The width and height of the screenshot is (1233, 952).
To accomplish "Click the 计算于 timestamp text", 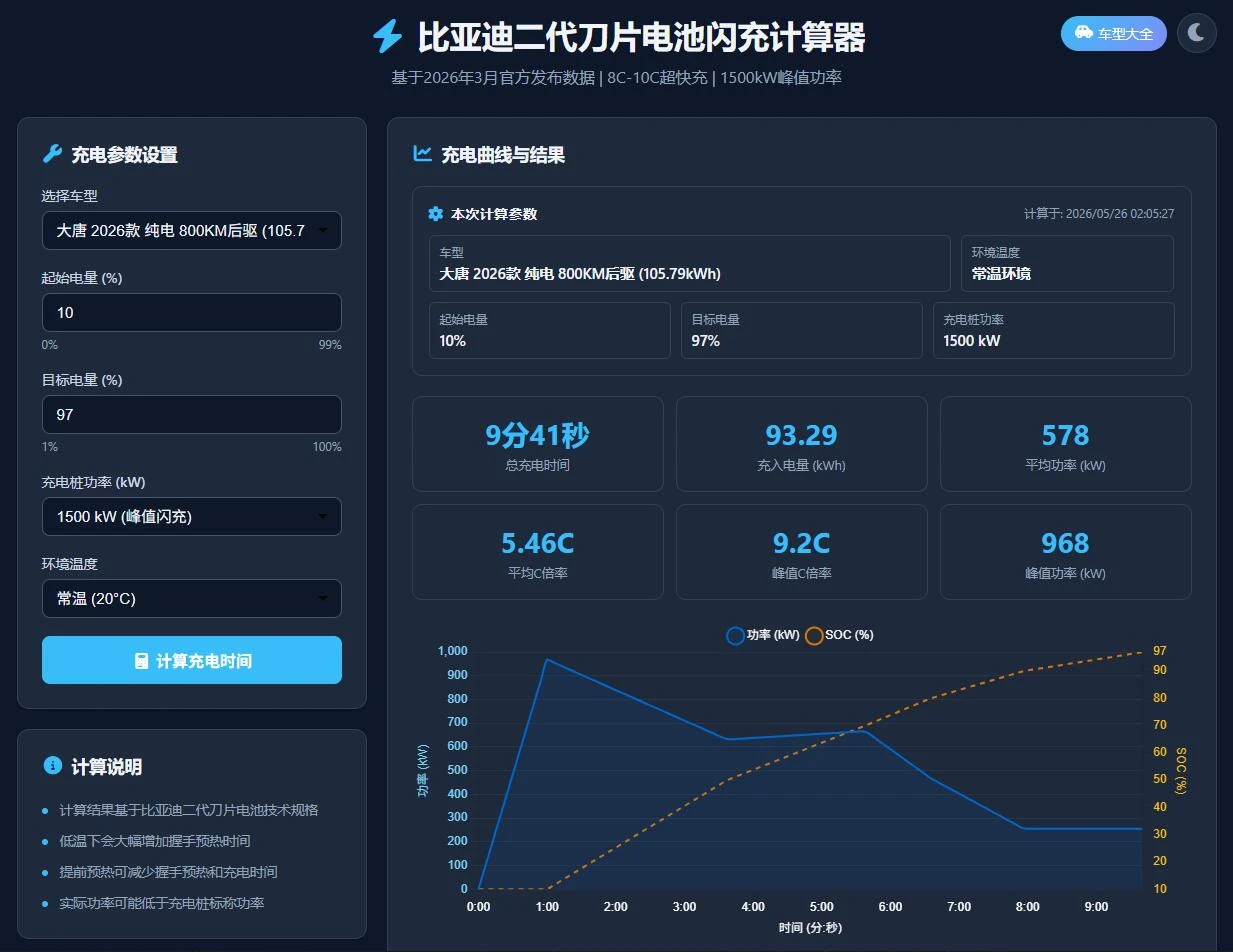I will [1099, 214].
